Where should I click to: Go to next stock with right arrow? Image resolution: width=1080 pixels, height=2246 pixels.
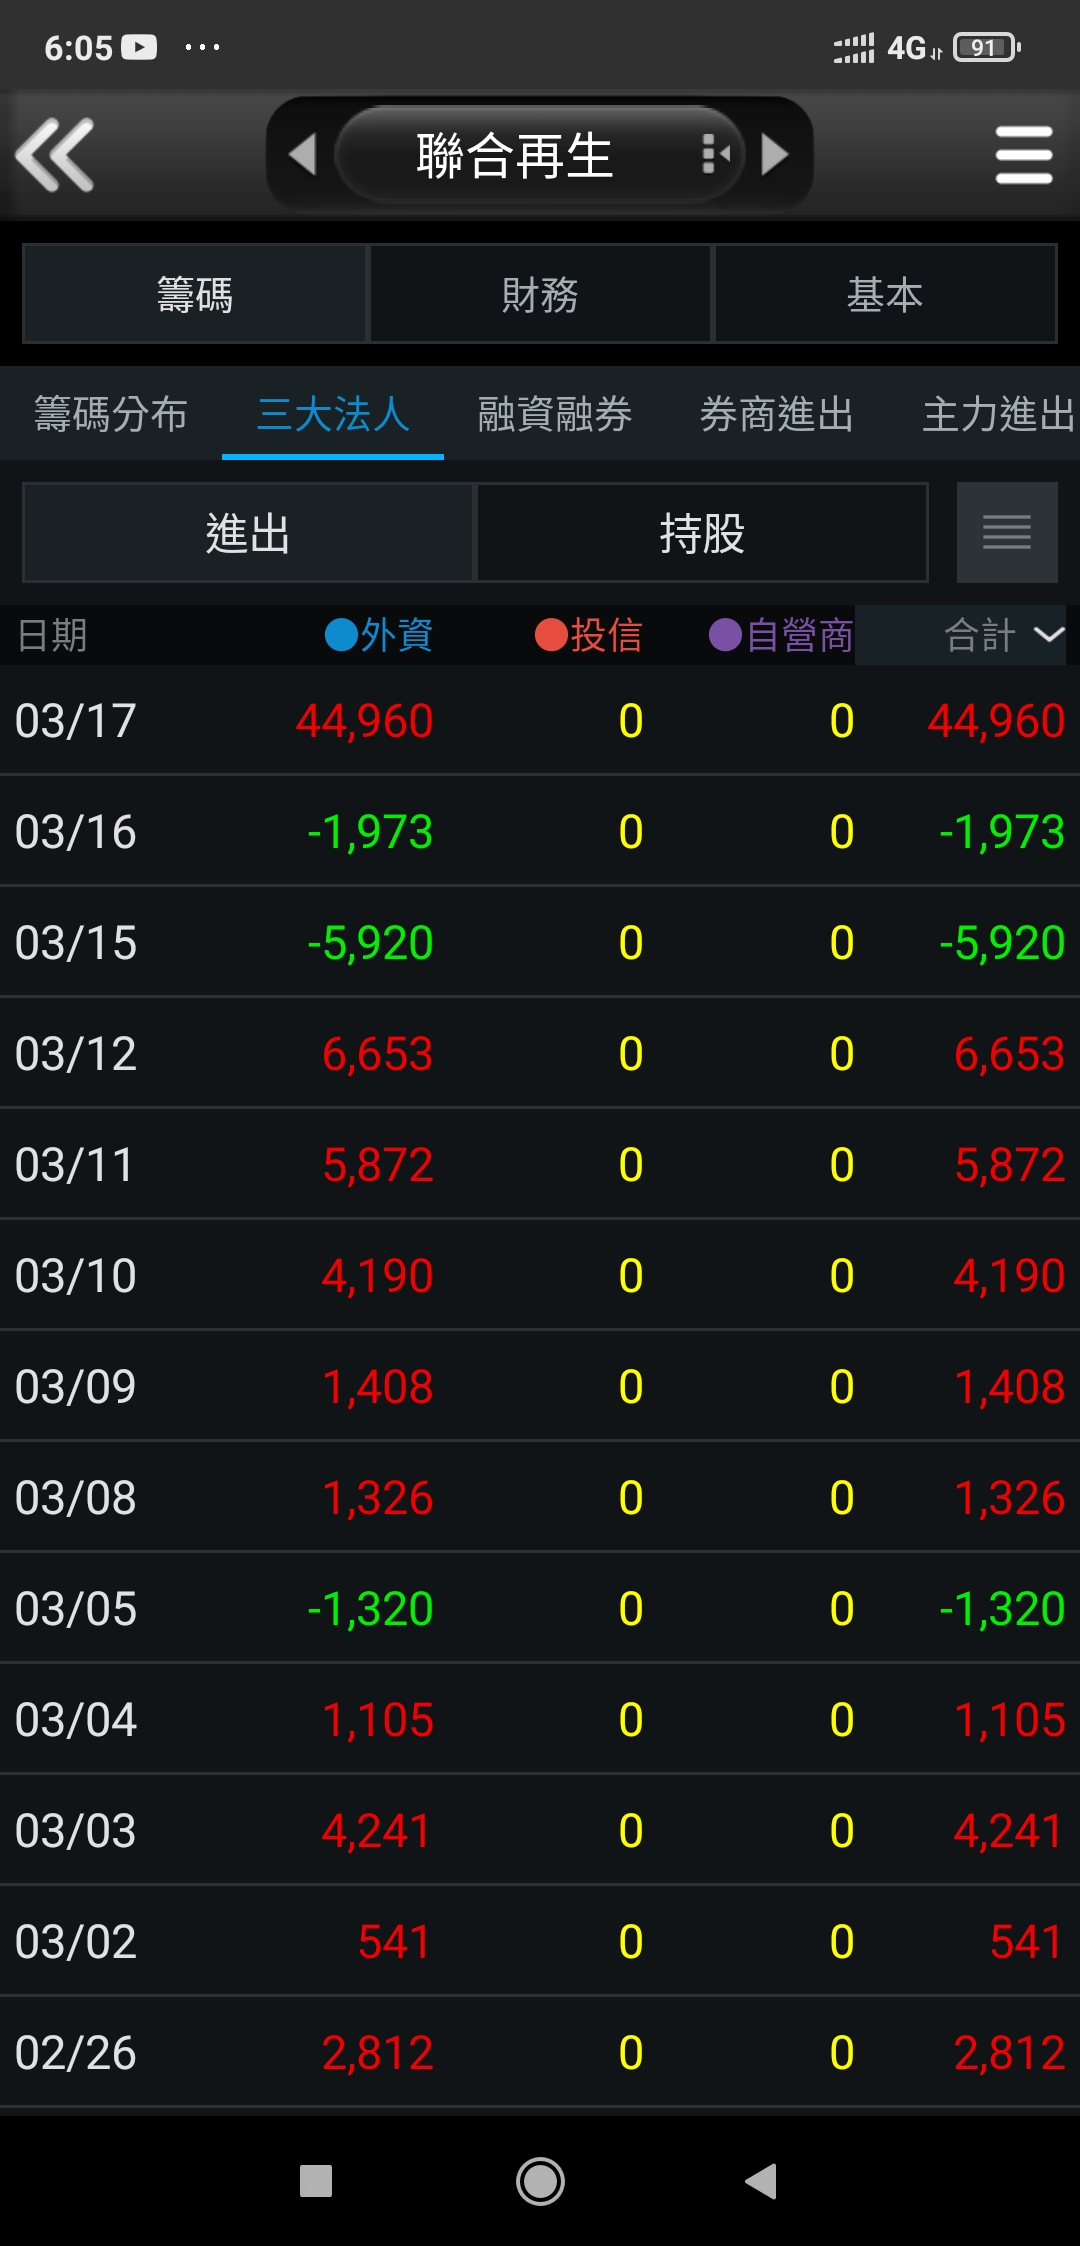775,155
